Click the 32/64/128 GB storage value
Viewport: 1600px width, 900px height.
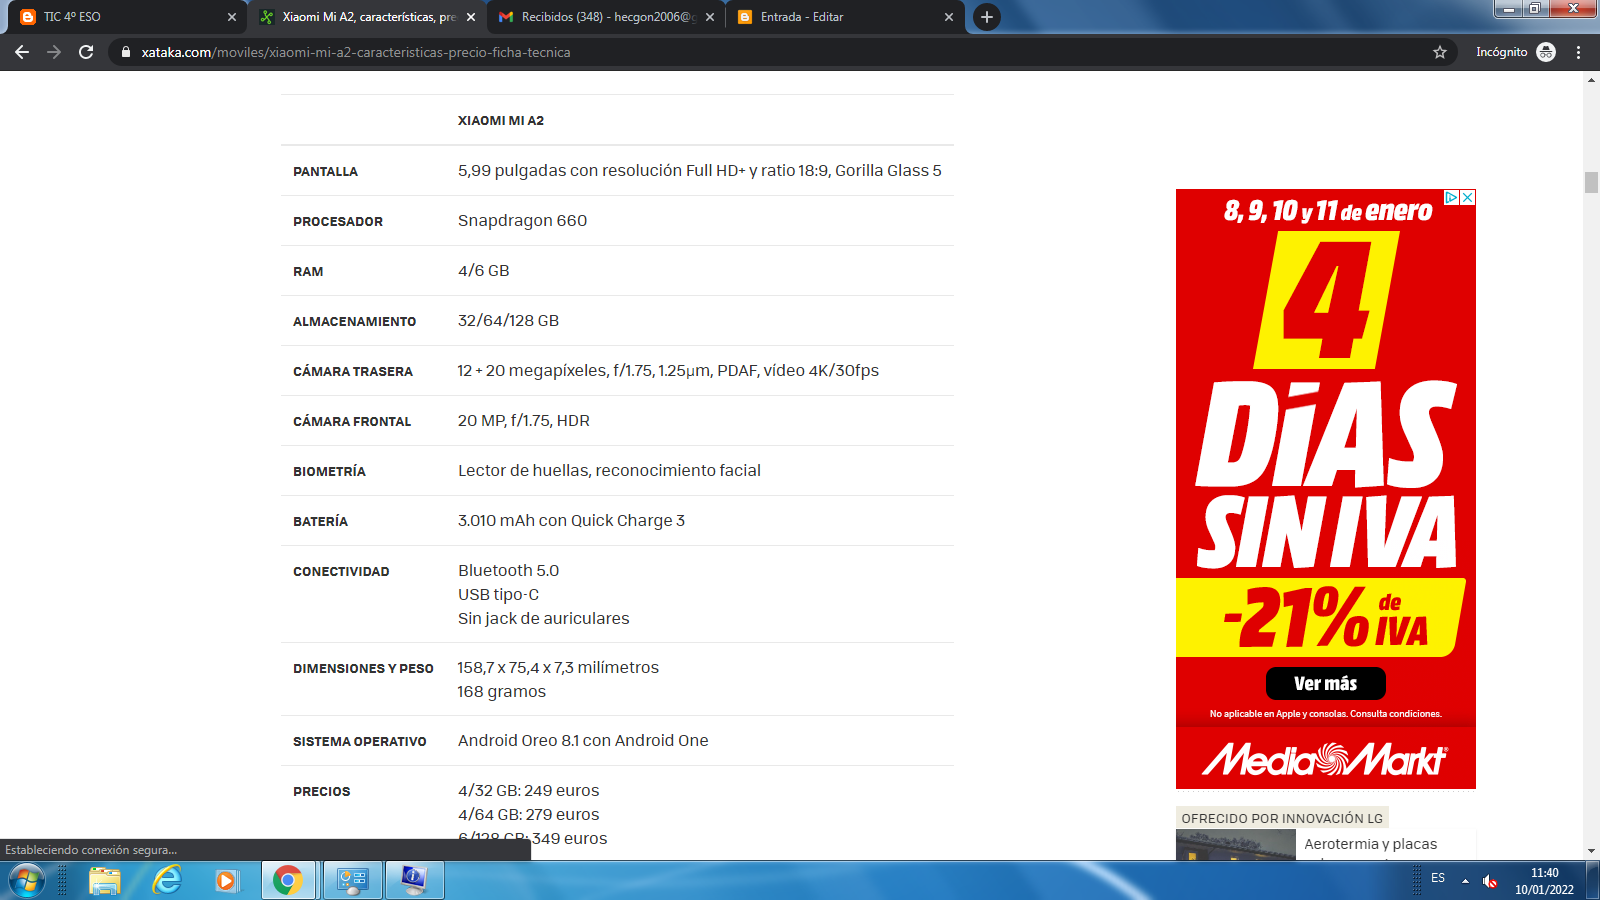tap(508, 320)
